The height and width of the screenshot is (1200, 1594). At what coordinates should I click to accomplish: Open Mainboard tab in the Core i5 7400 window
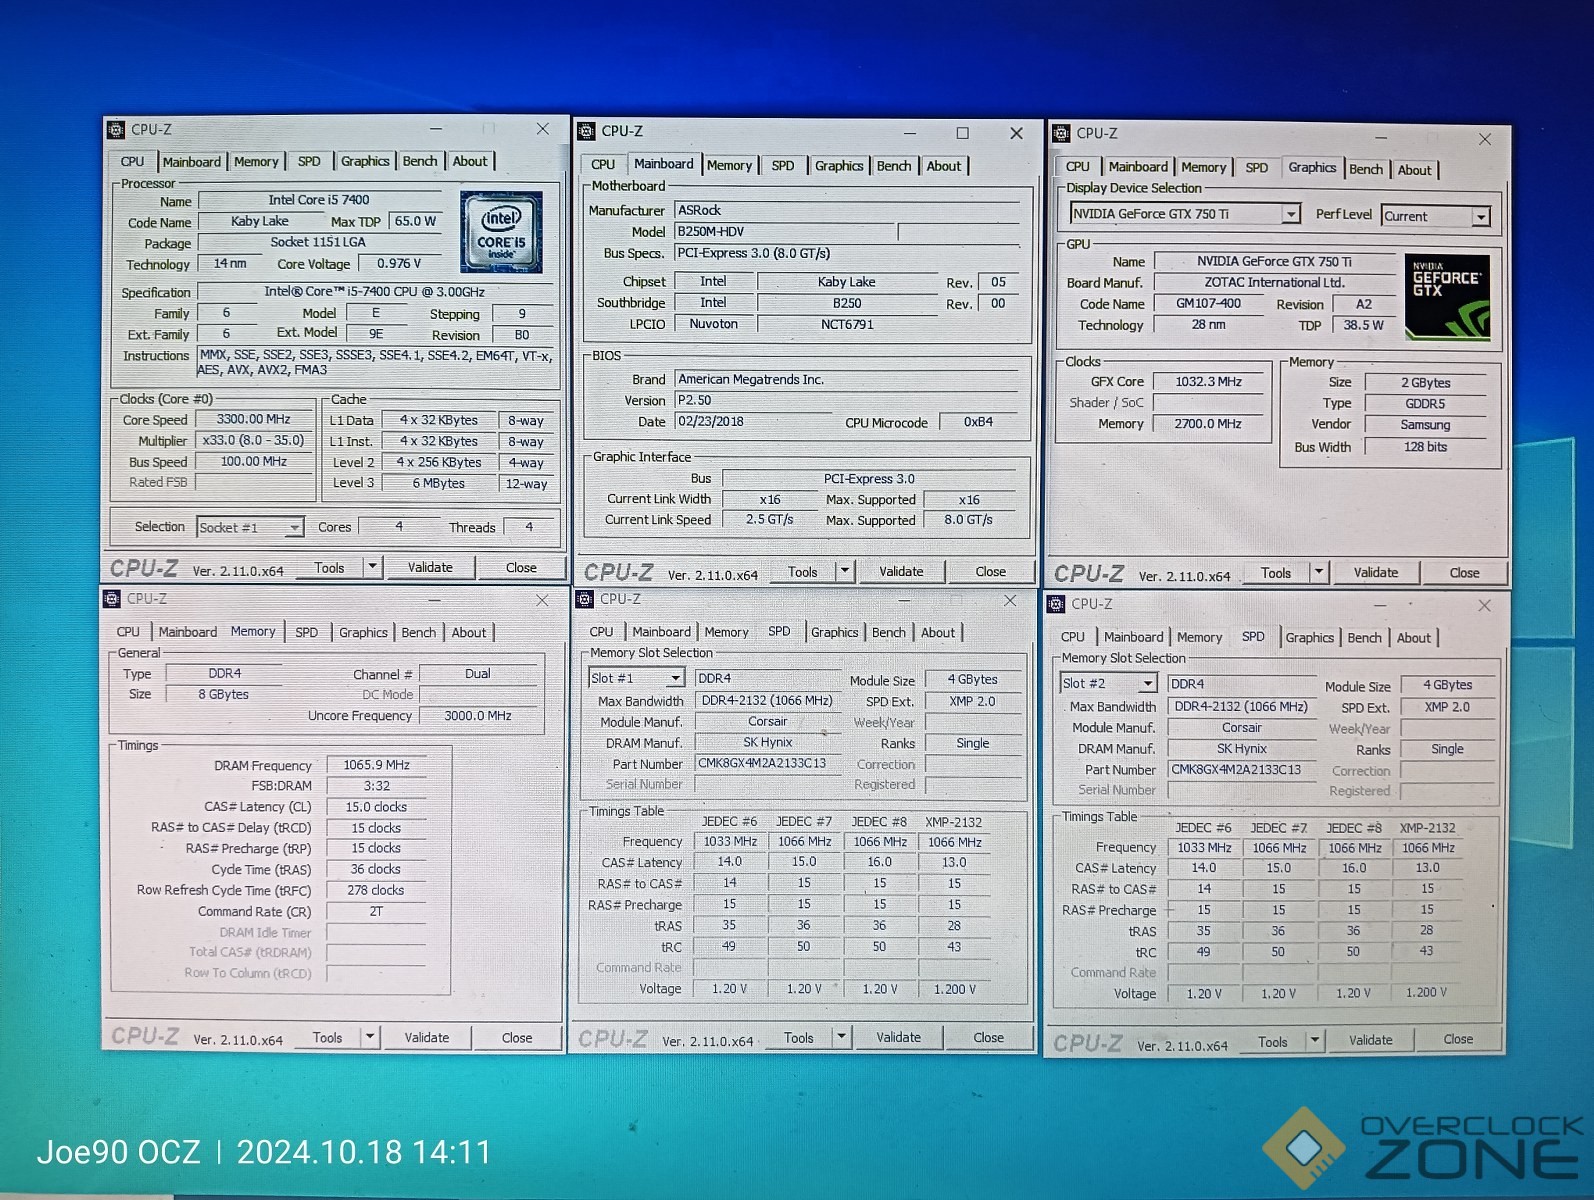(x=191, y=162)
